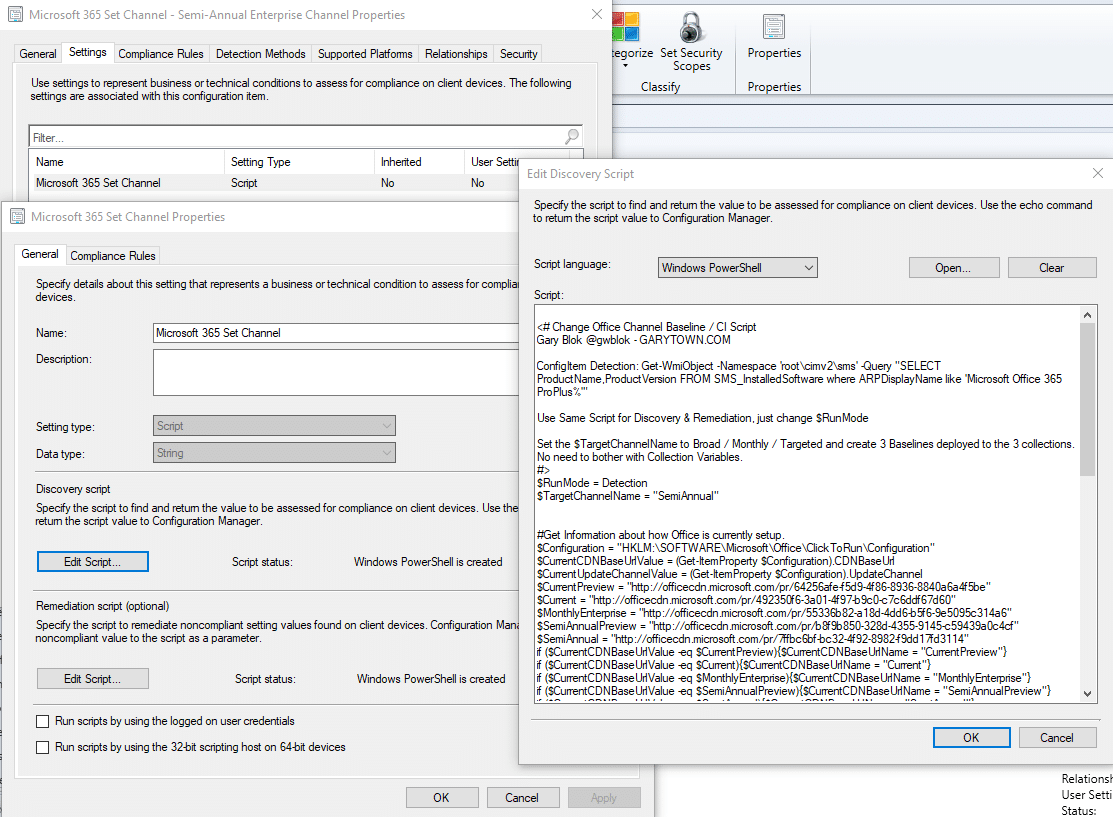Viewport: 1113px width, 817px height.
Task: Click the Open... button to load a script
Action: (x=953, y=268)
